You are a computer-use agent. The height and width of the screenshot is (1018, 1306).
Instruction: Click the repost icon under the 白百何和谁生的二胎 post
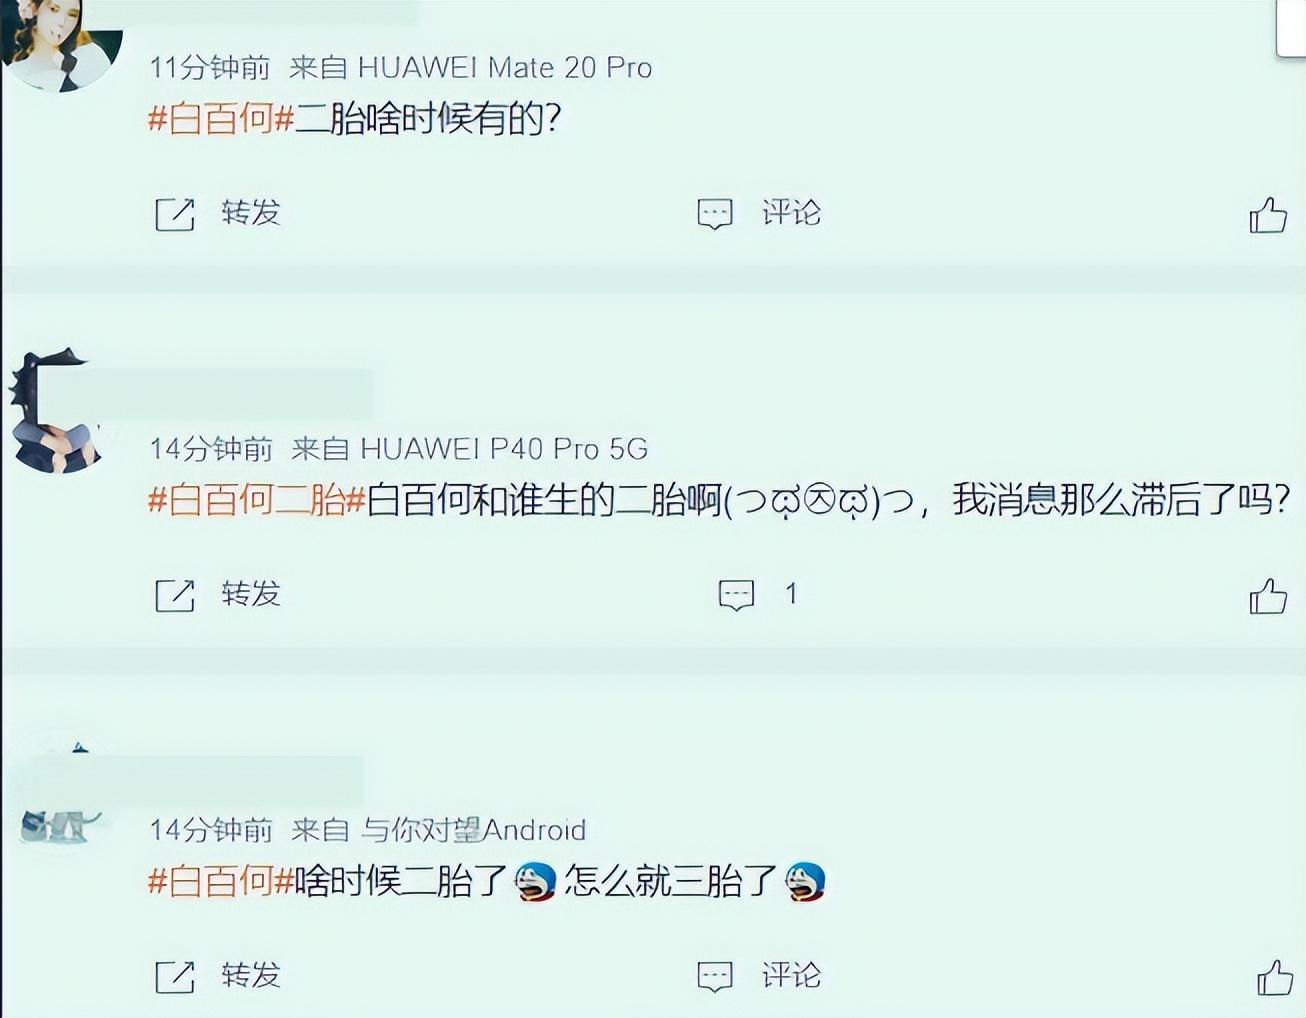click(175, 595)
